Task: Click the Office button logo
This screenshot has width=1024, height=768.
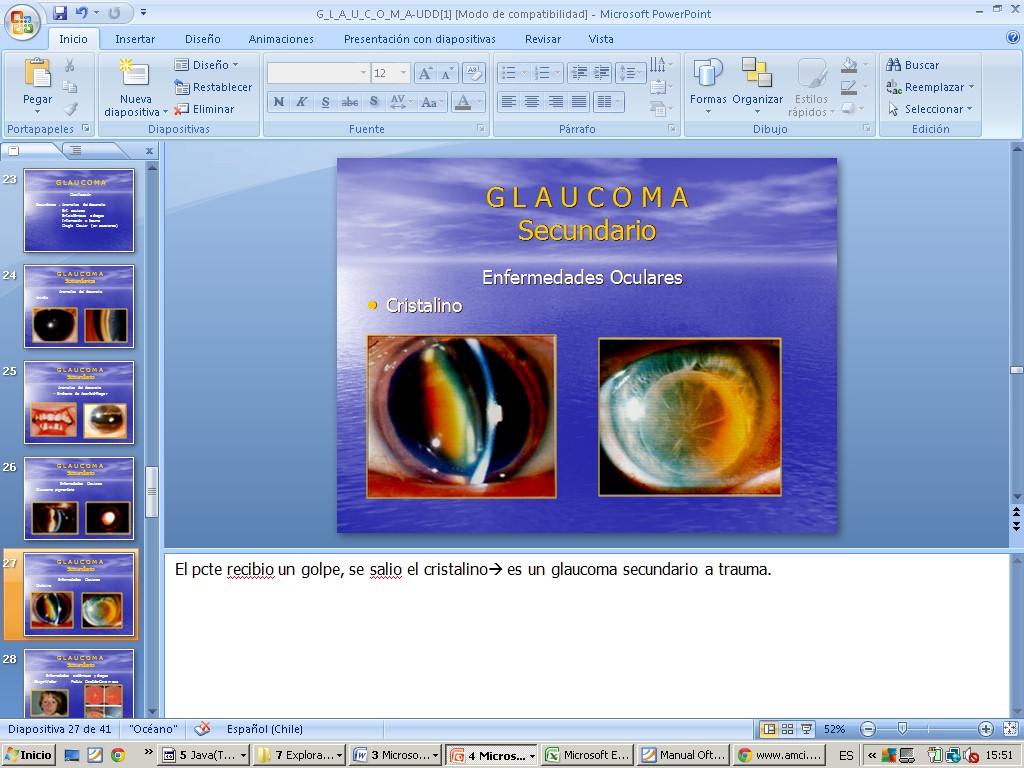Action: tap(22, 22)
